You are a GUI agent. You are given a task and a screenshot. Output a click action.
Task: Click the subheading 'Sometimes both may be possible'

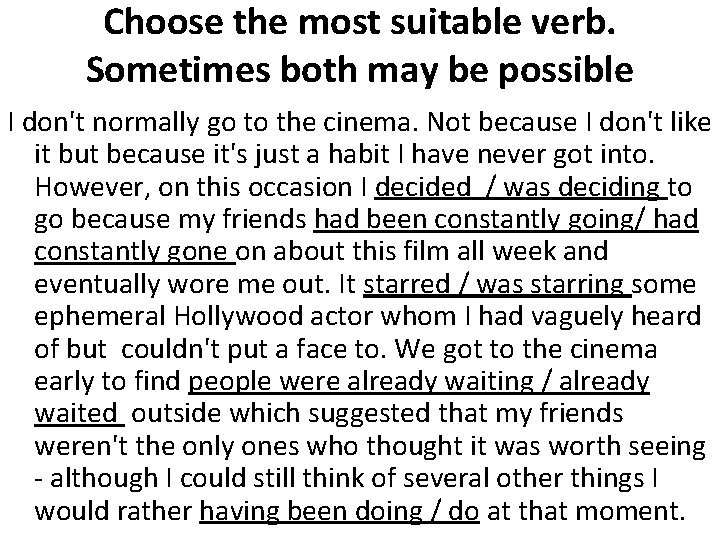360,70
